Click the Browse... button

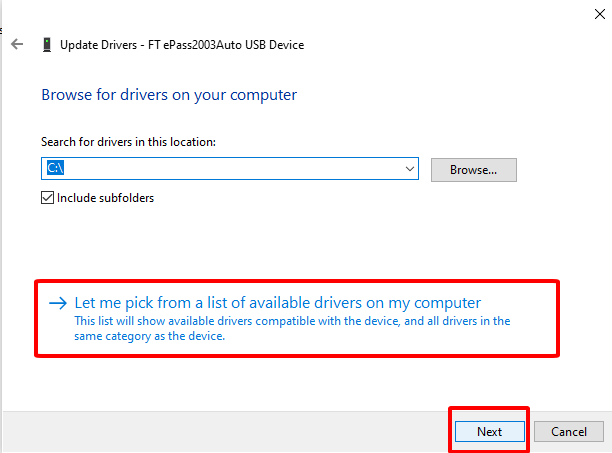tap(473, 170)
